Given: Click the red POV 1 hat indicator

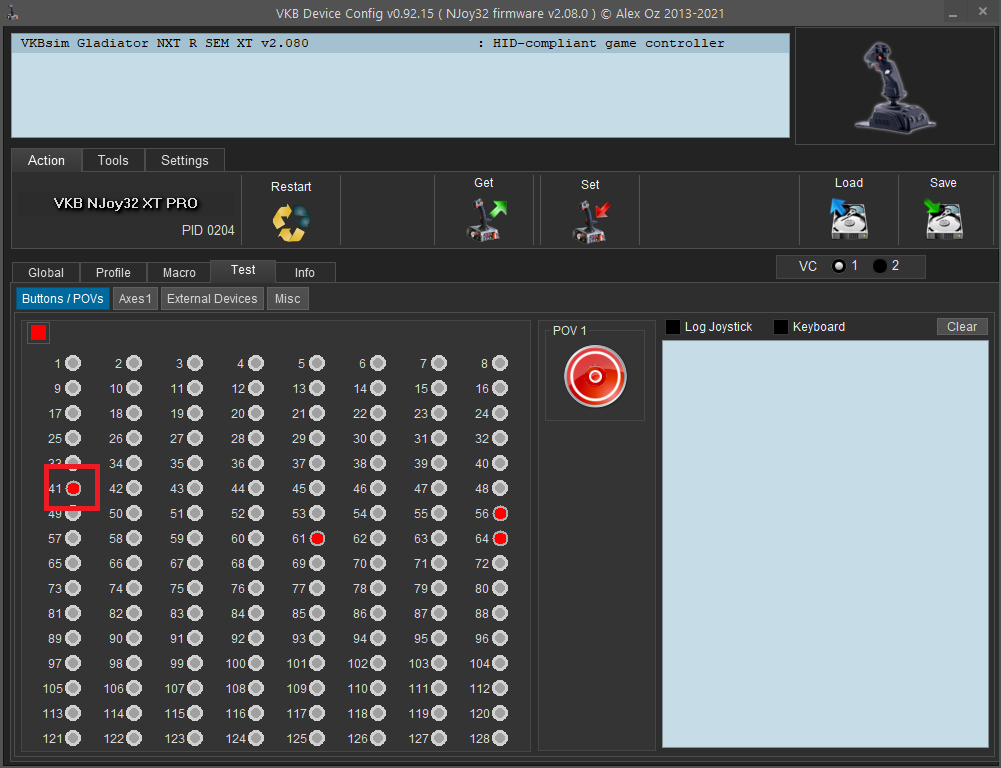Looking at the screenshot, I should tap(595, 376).
